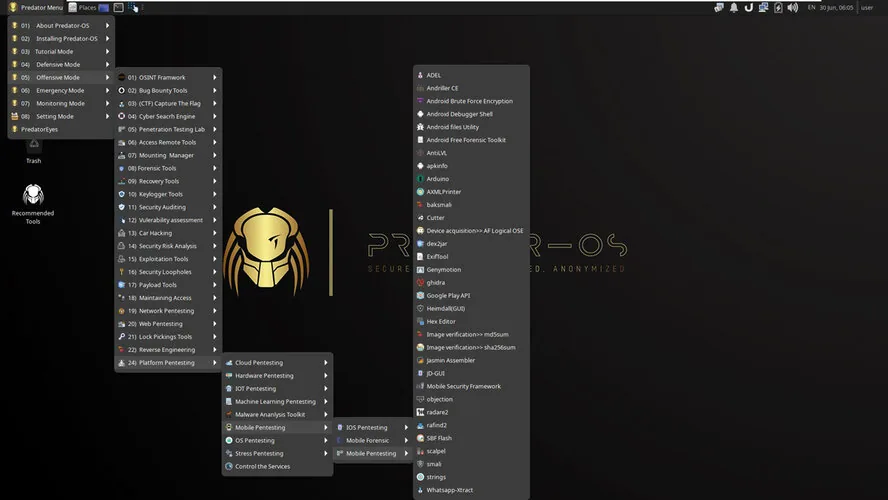Click the battery power tray icon
Viewport: 888px width, 500px height.
778,7
